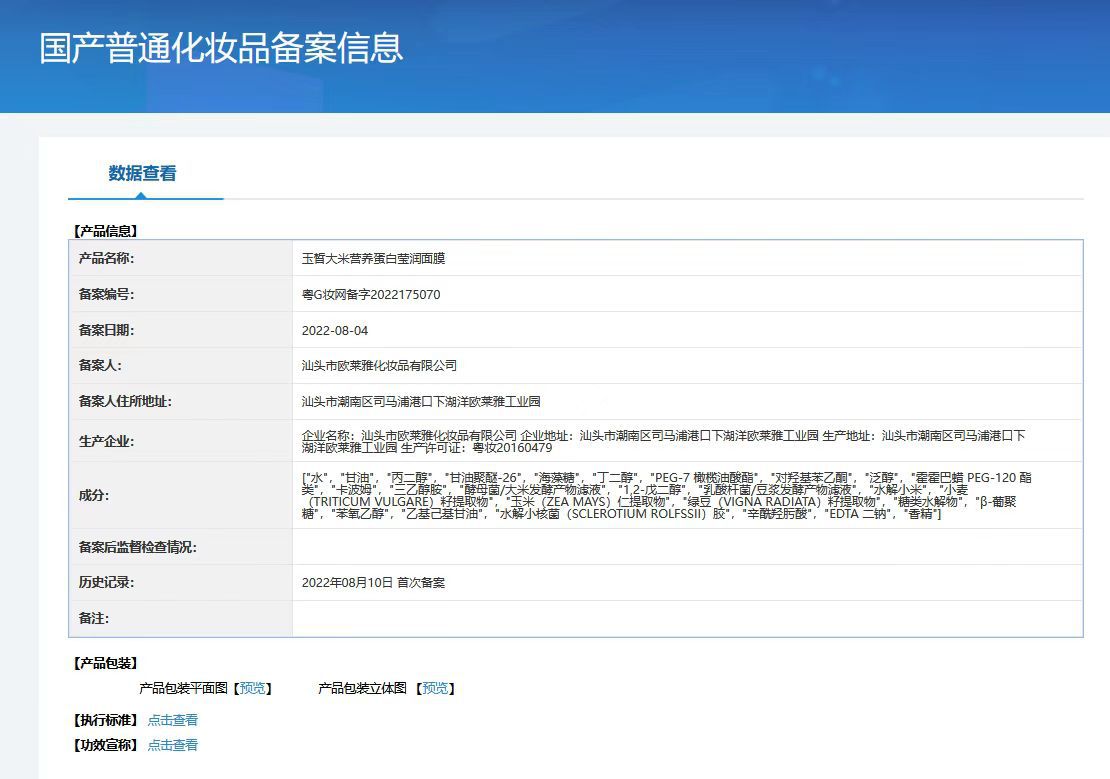Click the 成分: row label
The width and height of the screenshot is (1110, 779).
[93, 496]
